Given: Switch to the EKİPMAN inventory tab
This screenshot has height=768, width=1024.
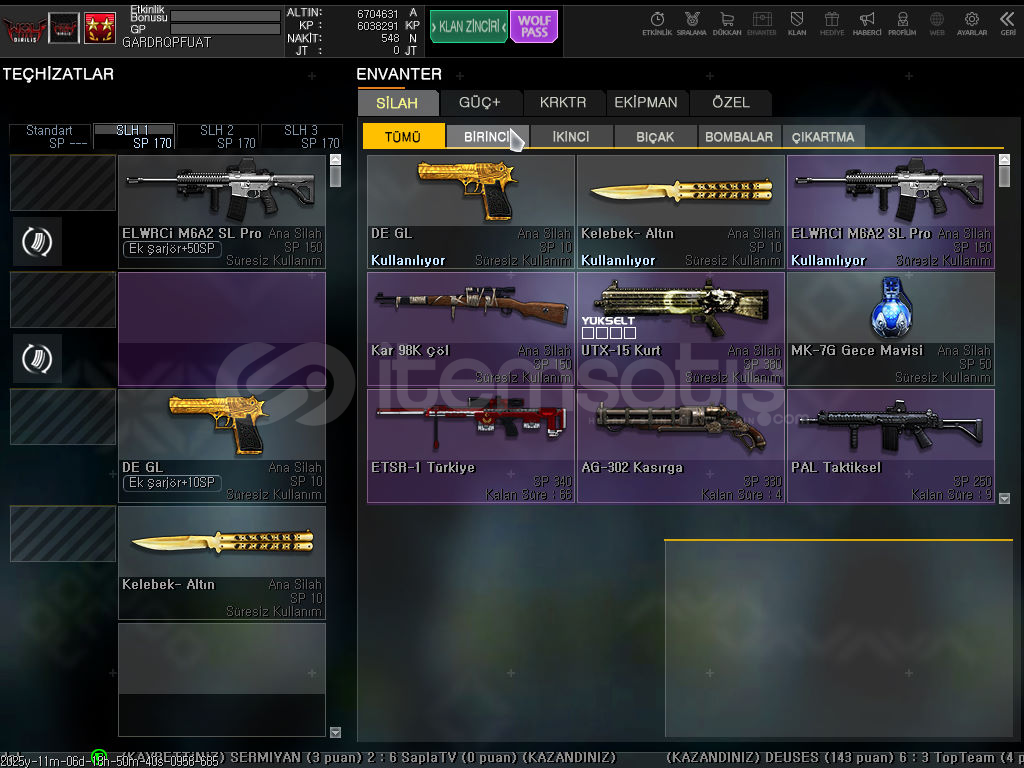Looking at the screenshot, I should [x=646, y=102].
